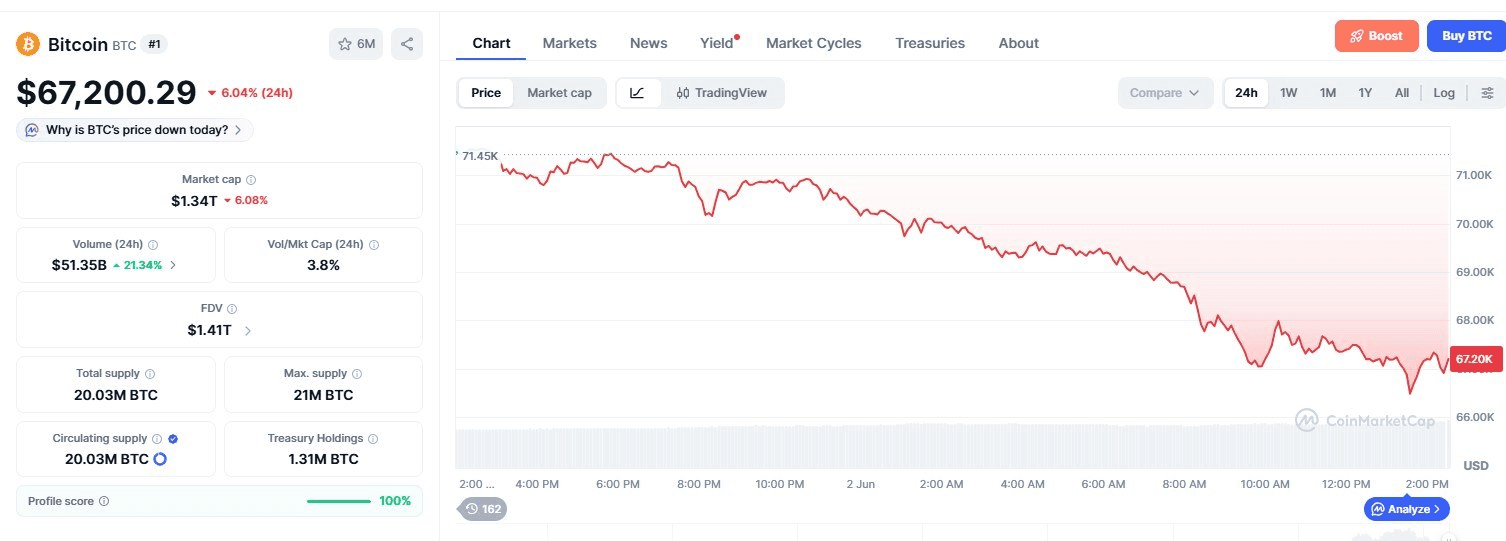Expand Volume (24h) details arrow

pyautogui.click(x=173, y=265)
